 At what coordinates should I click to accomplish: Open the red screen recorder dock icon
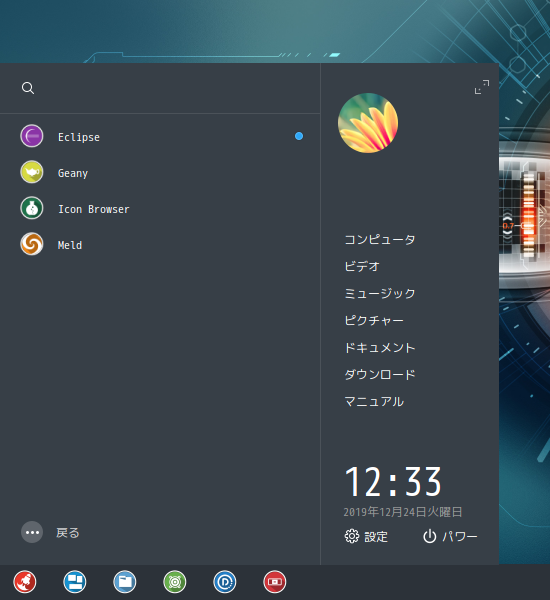(x=275, y=582)
